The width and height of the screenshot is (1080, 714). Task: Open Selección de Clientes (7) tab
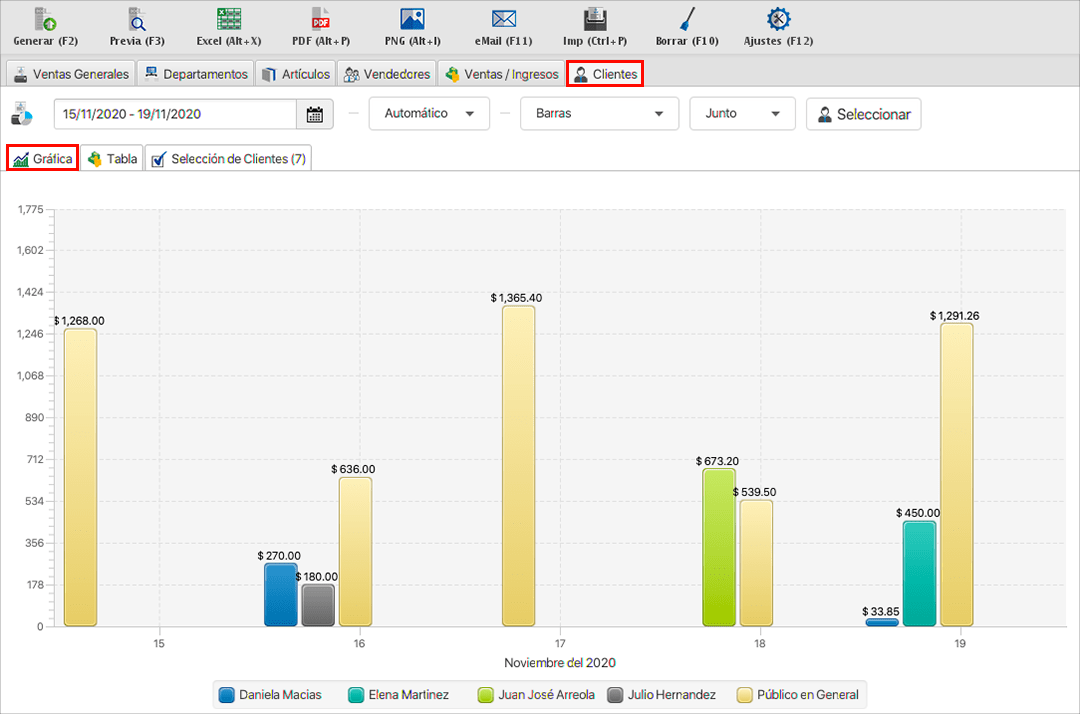click(228, 159)
